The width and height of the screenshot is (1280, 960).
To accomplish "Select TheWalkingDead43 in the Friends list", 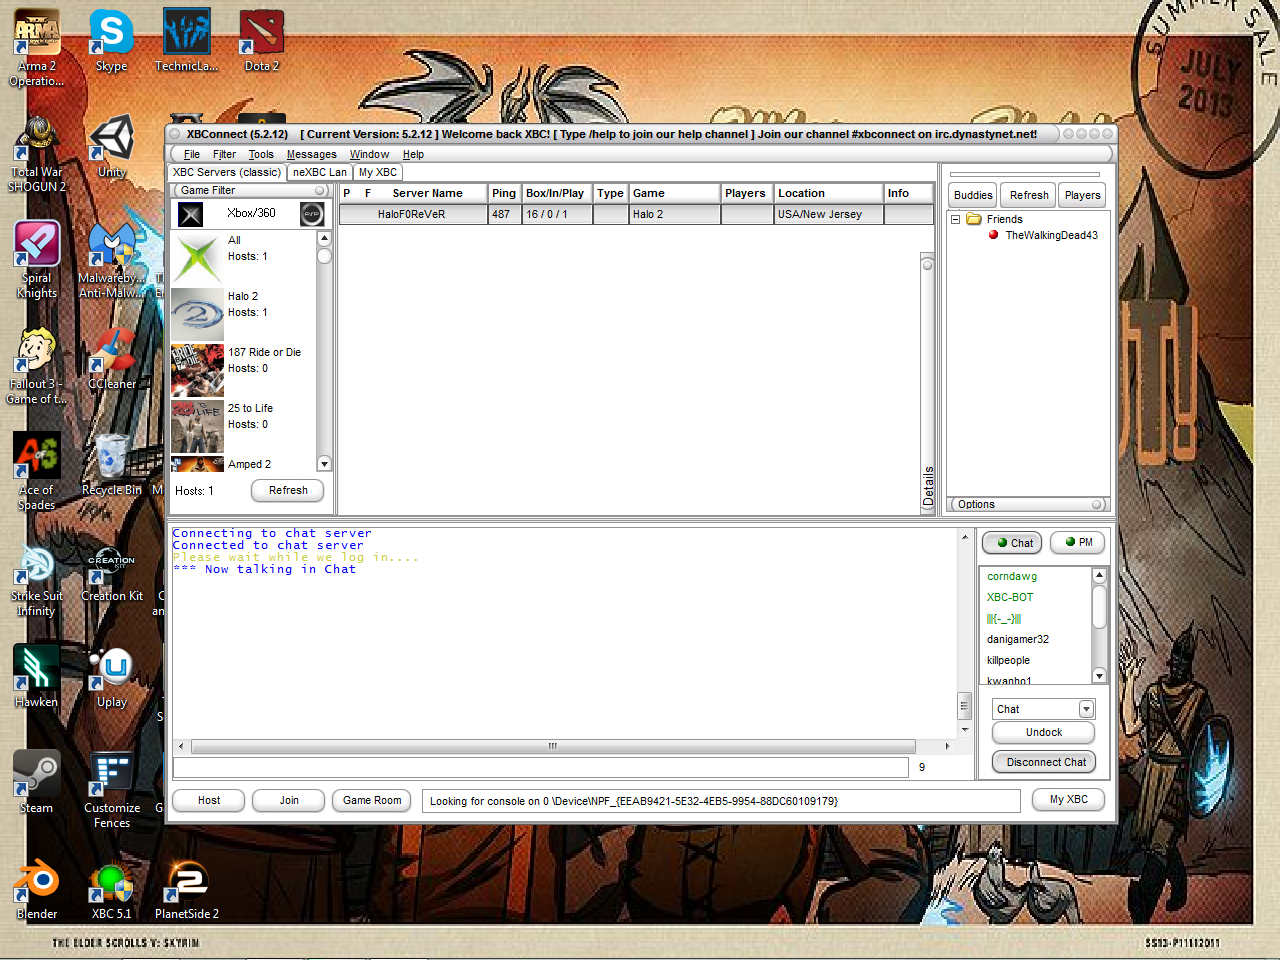I will (1051, 236).
